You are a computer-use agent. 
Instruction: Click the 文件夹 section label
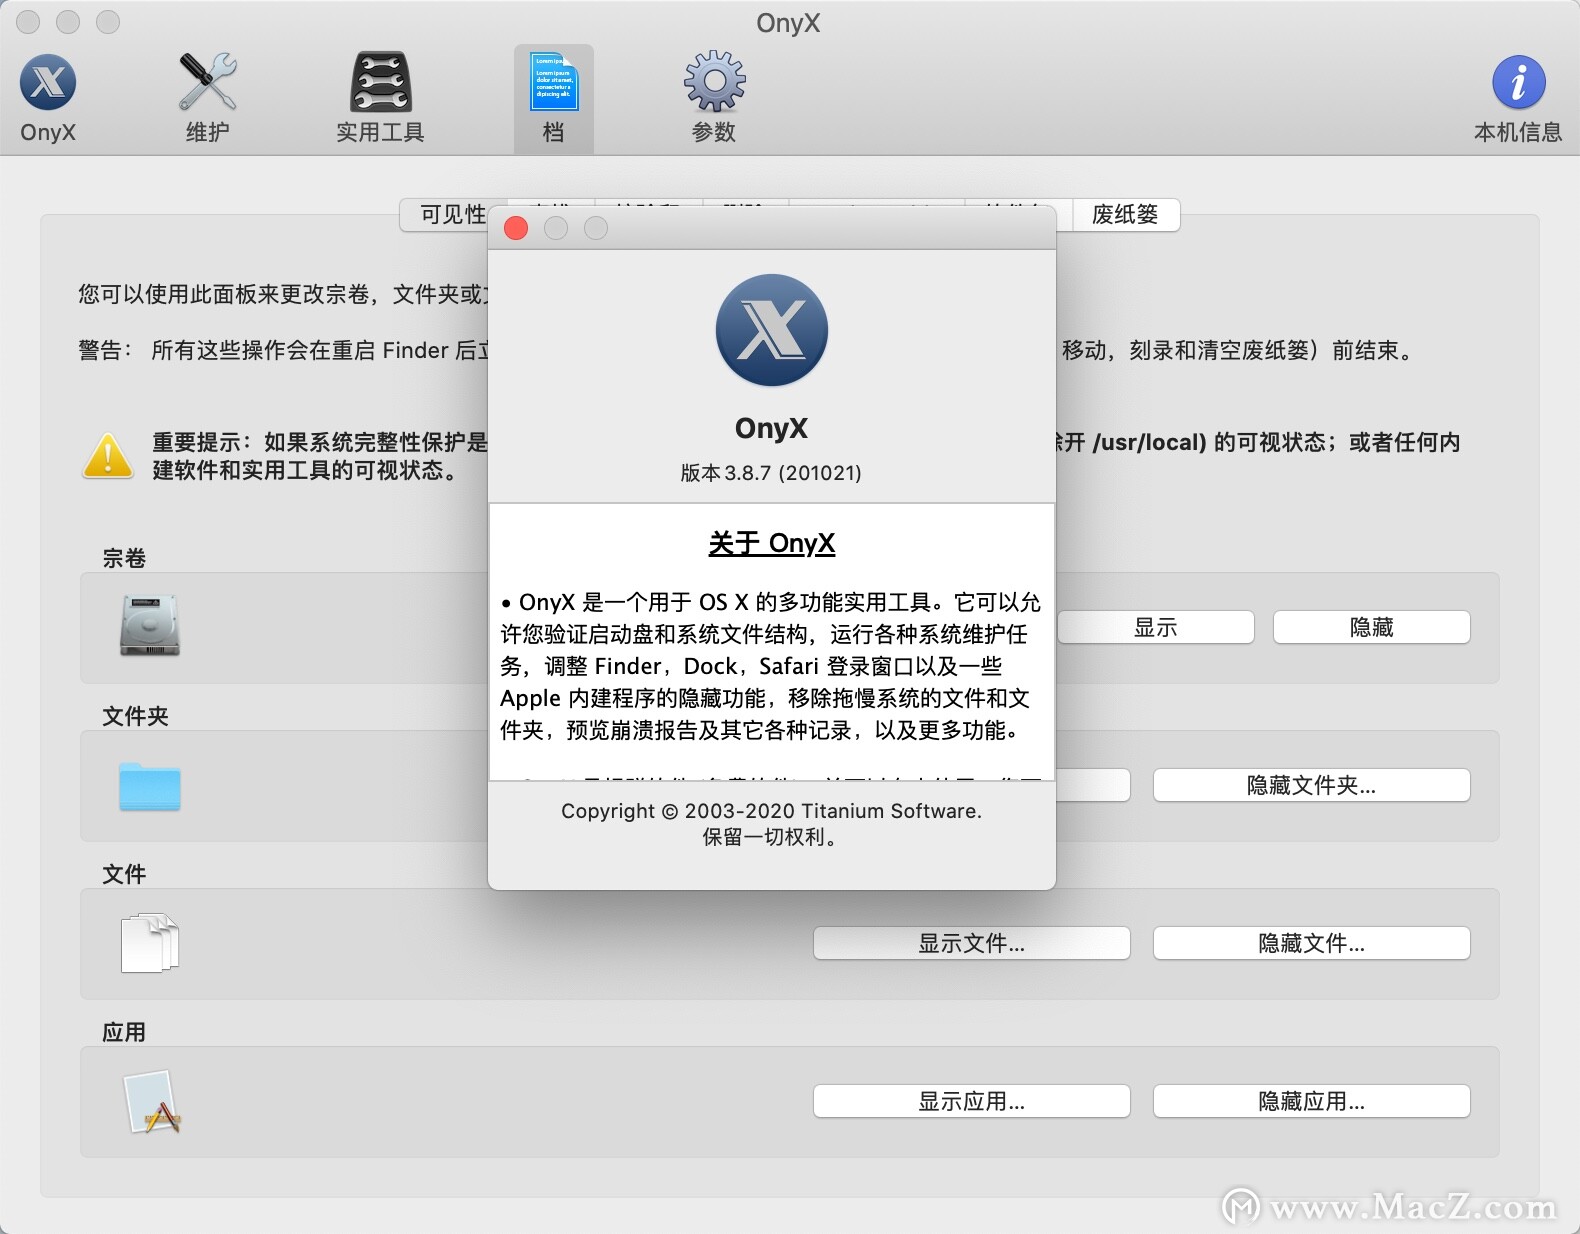pyautogui.click(x=135, y=716)
